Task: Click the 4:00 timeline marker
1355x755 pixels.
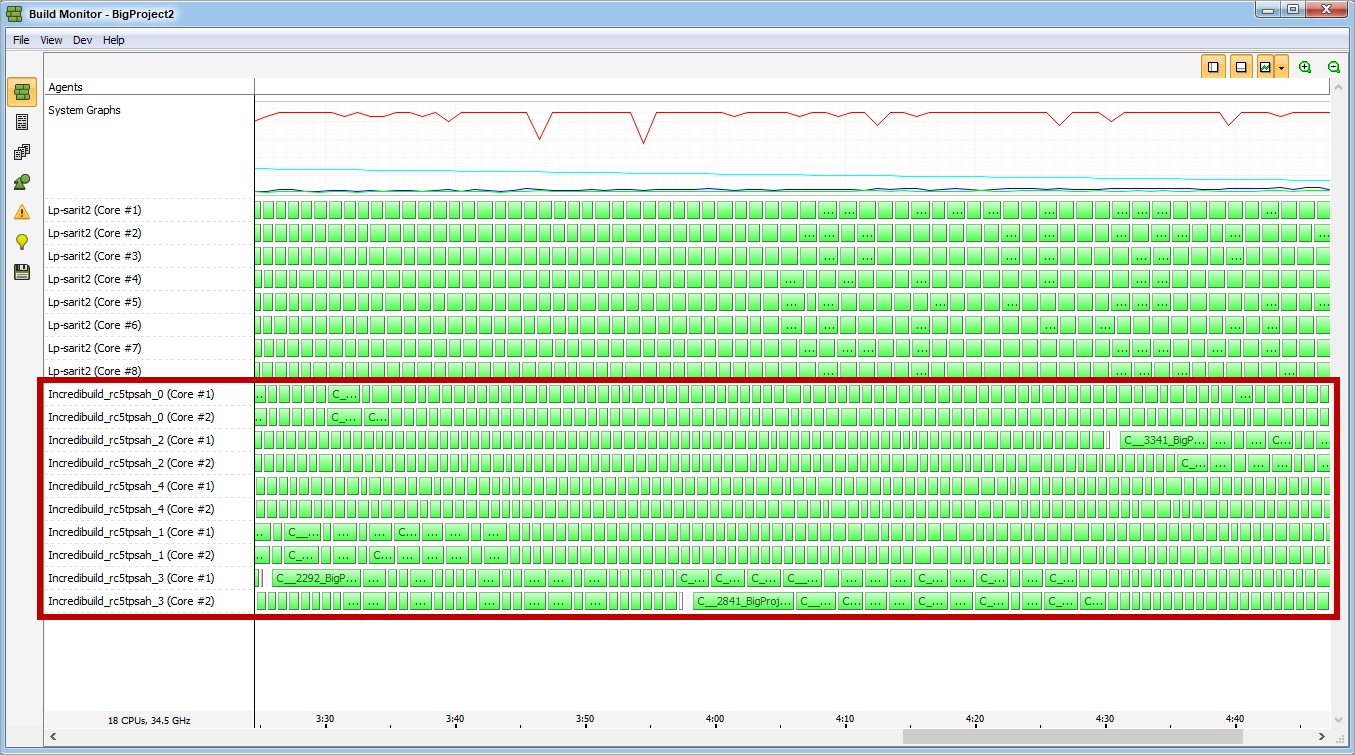Action: point(715,718)
